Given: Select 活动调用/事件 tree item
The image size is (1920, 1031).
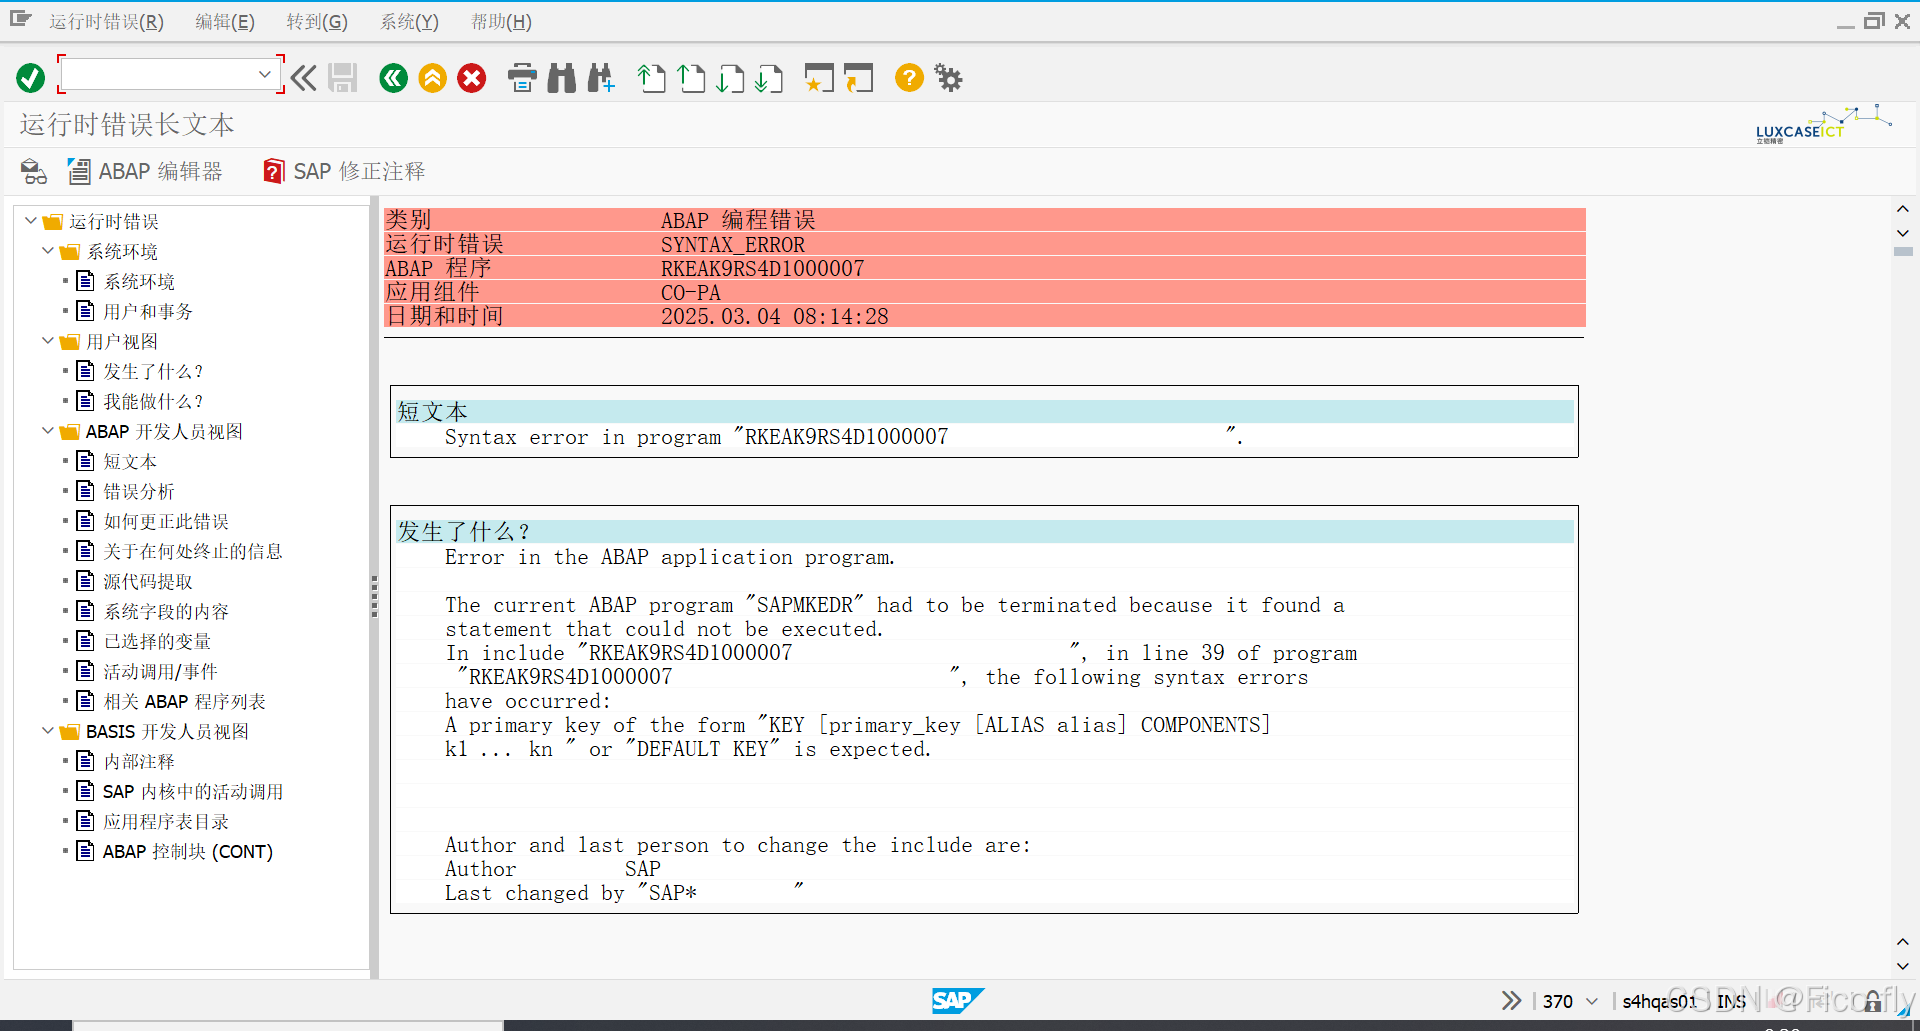Looking at the screenshot, I should point(160,672).
